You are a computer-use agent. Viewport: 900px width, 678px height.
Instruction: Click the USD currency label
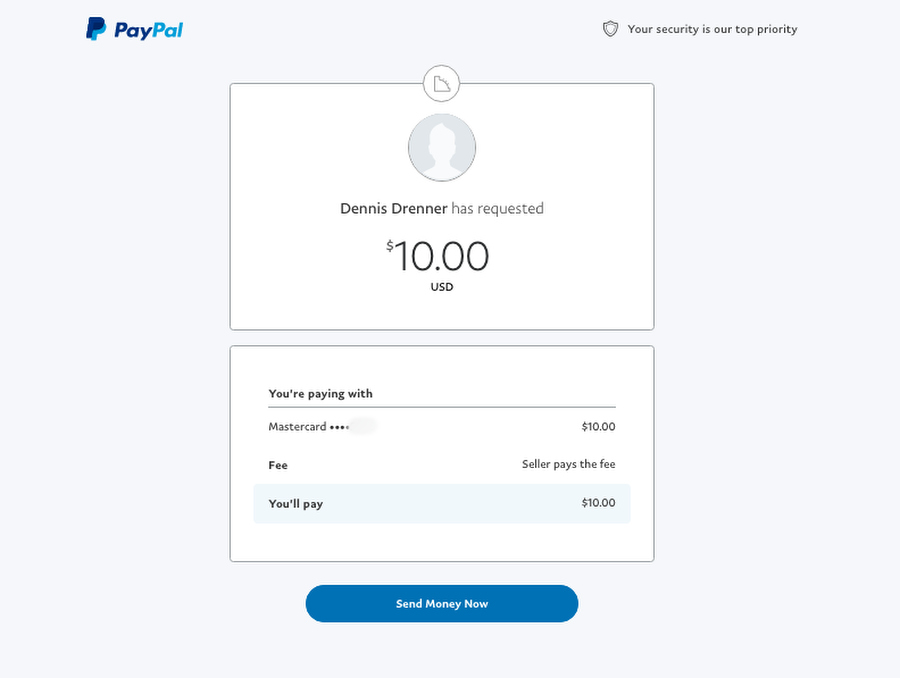tap(442, 287)
